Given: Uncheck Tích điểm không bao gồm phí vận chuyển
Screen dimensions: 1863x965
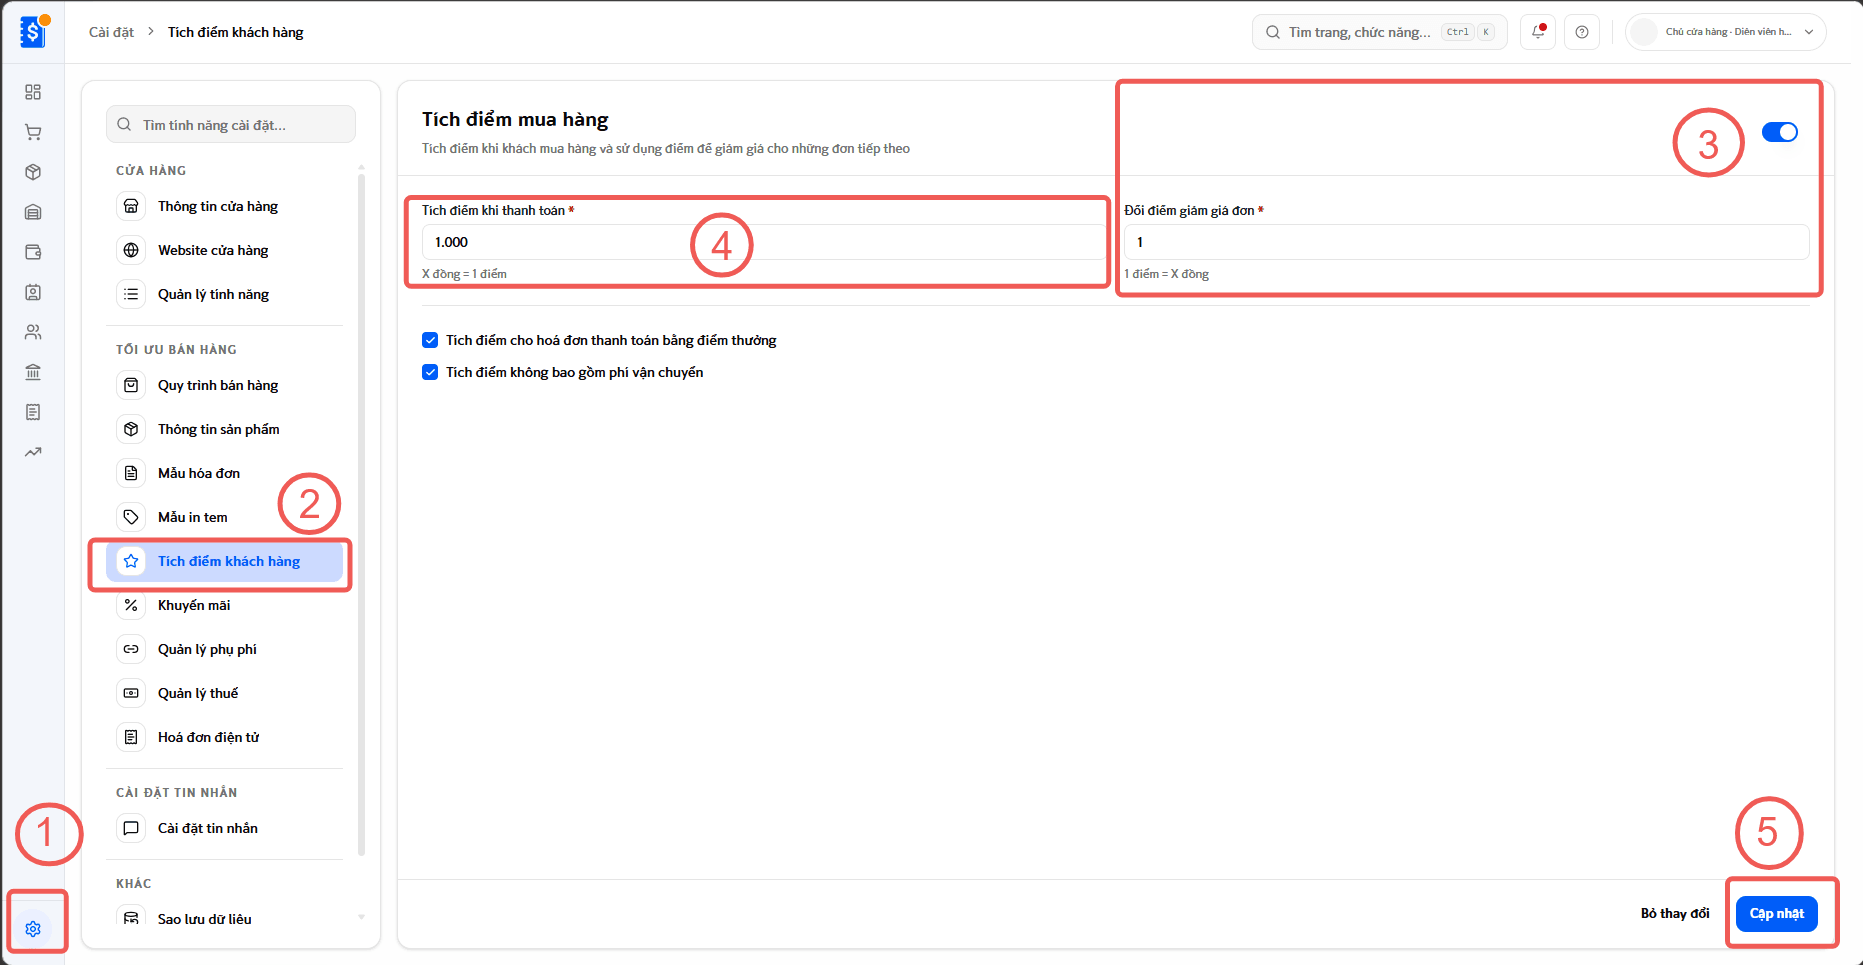Looking at the screenshot, I should pos(430,372).
